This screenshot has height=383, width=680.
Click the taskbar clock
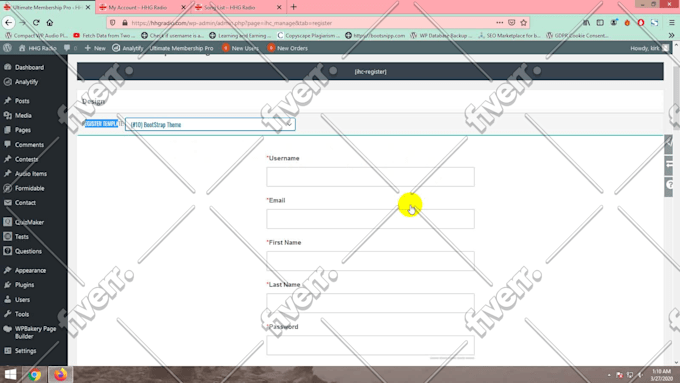point(661,375)
